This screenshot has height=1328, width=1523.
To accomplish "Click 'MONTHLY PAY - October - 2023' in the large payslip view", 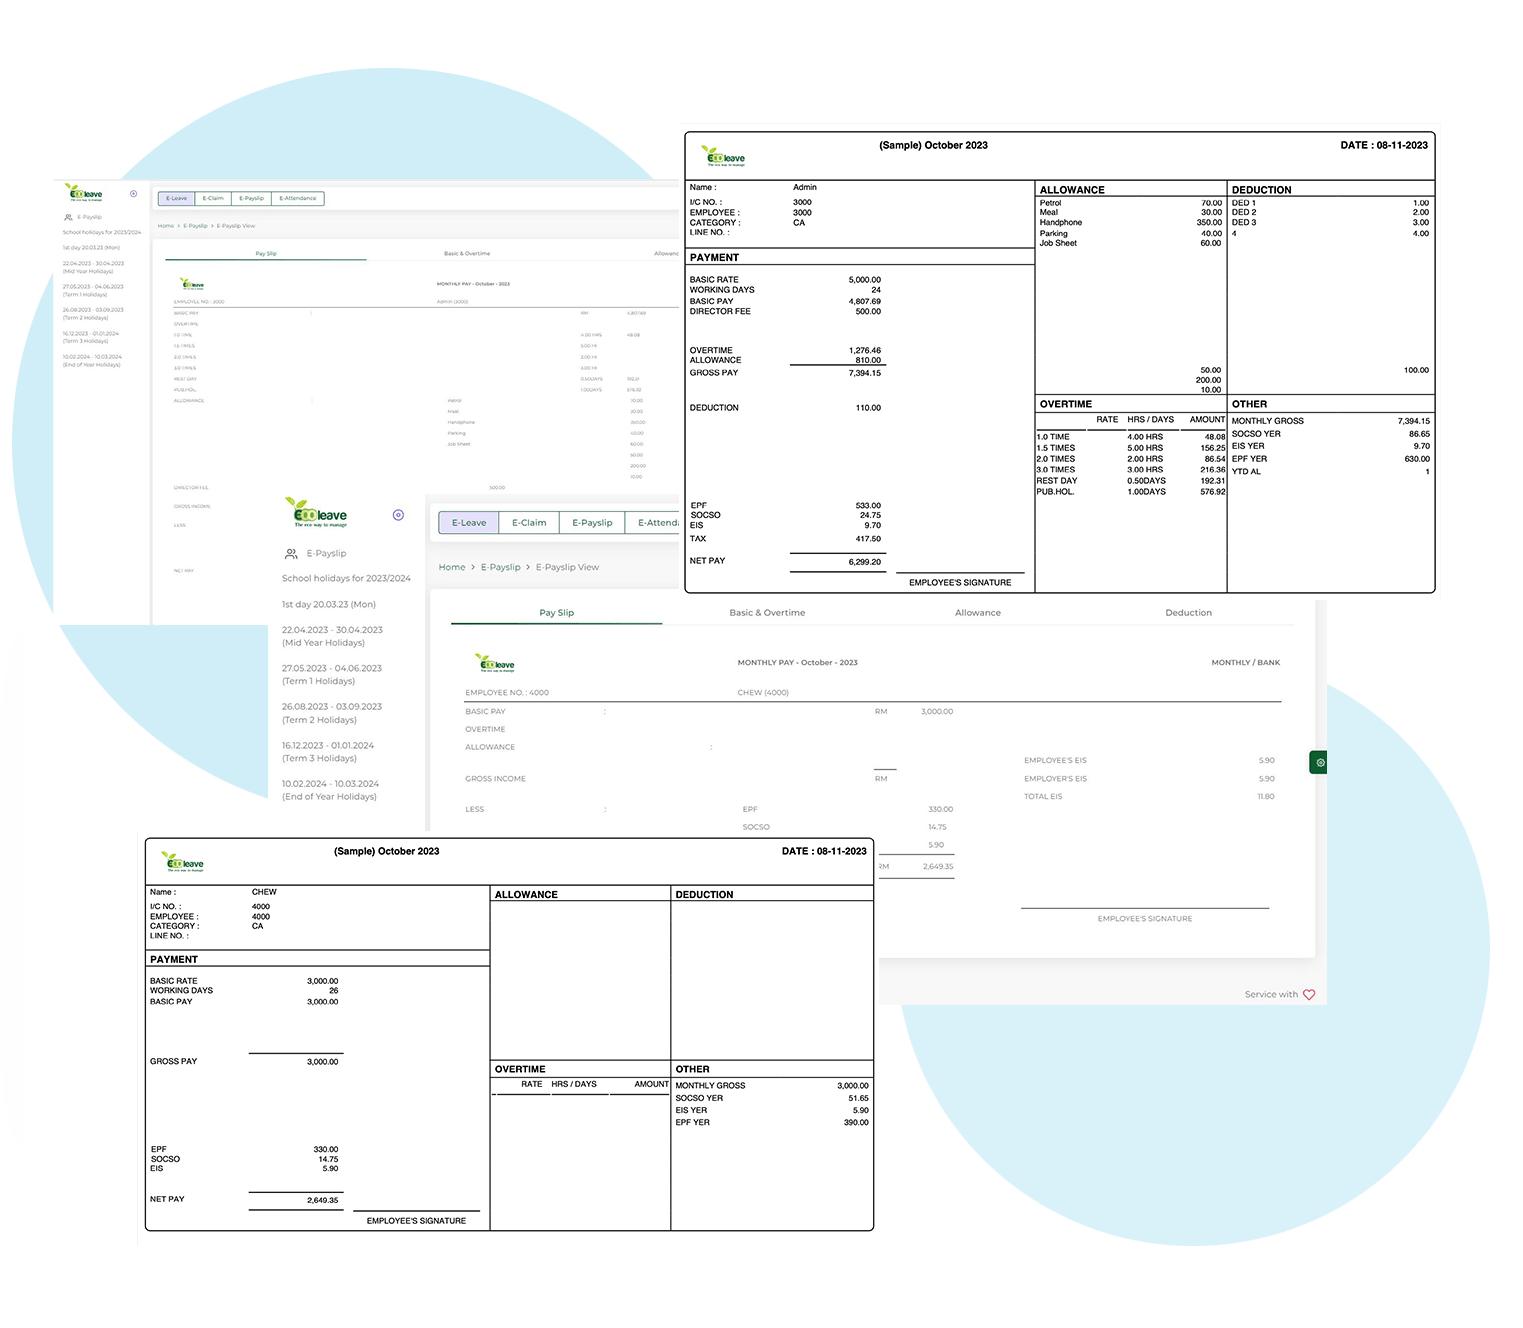I will [797, 662].
